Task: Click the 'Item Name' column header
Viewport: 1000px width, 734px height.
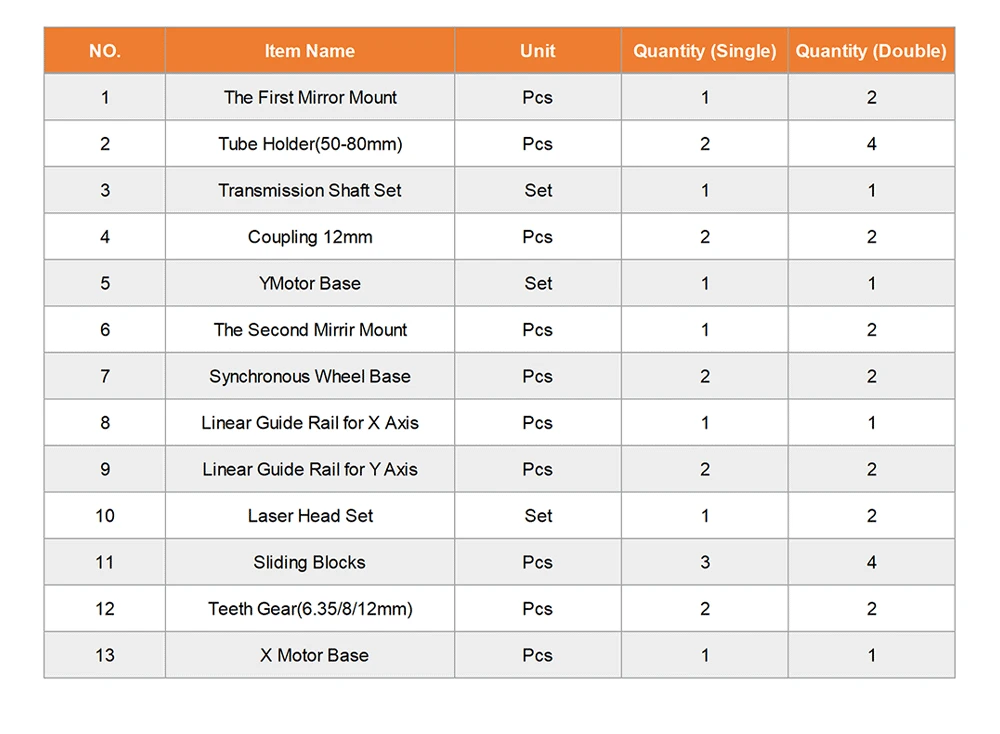Action: pos(310,51)
